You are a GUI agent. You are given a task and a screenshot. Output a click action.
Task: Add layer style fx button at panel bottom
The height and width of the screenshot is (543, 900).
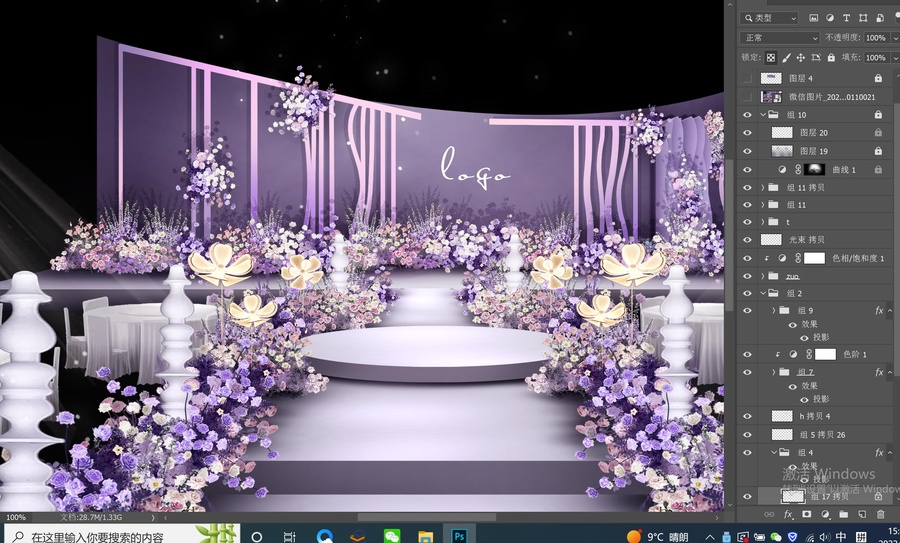[789, 514]
